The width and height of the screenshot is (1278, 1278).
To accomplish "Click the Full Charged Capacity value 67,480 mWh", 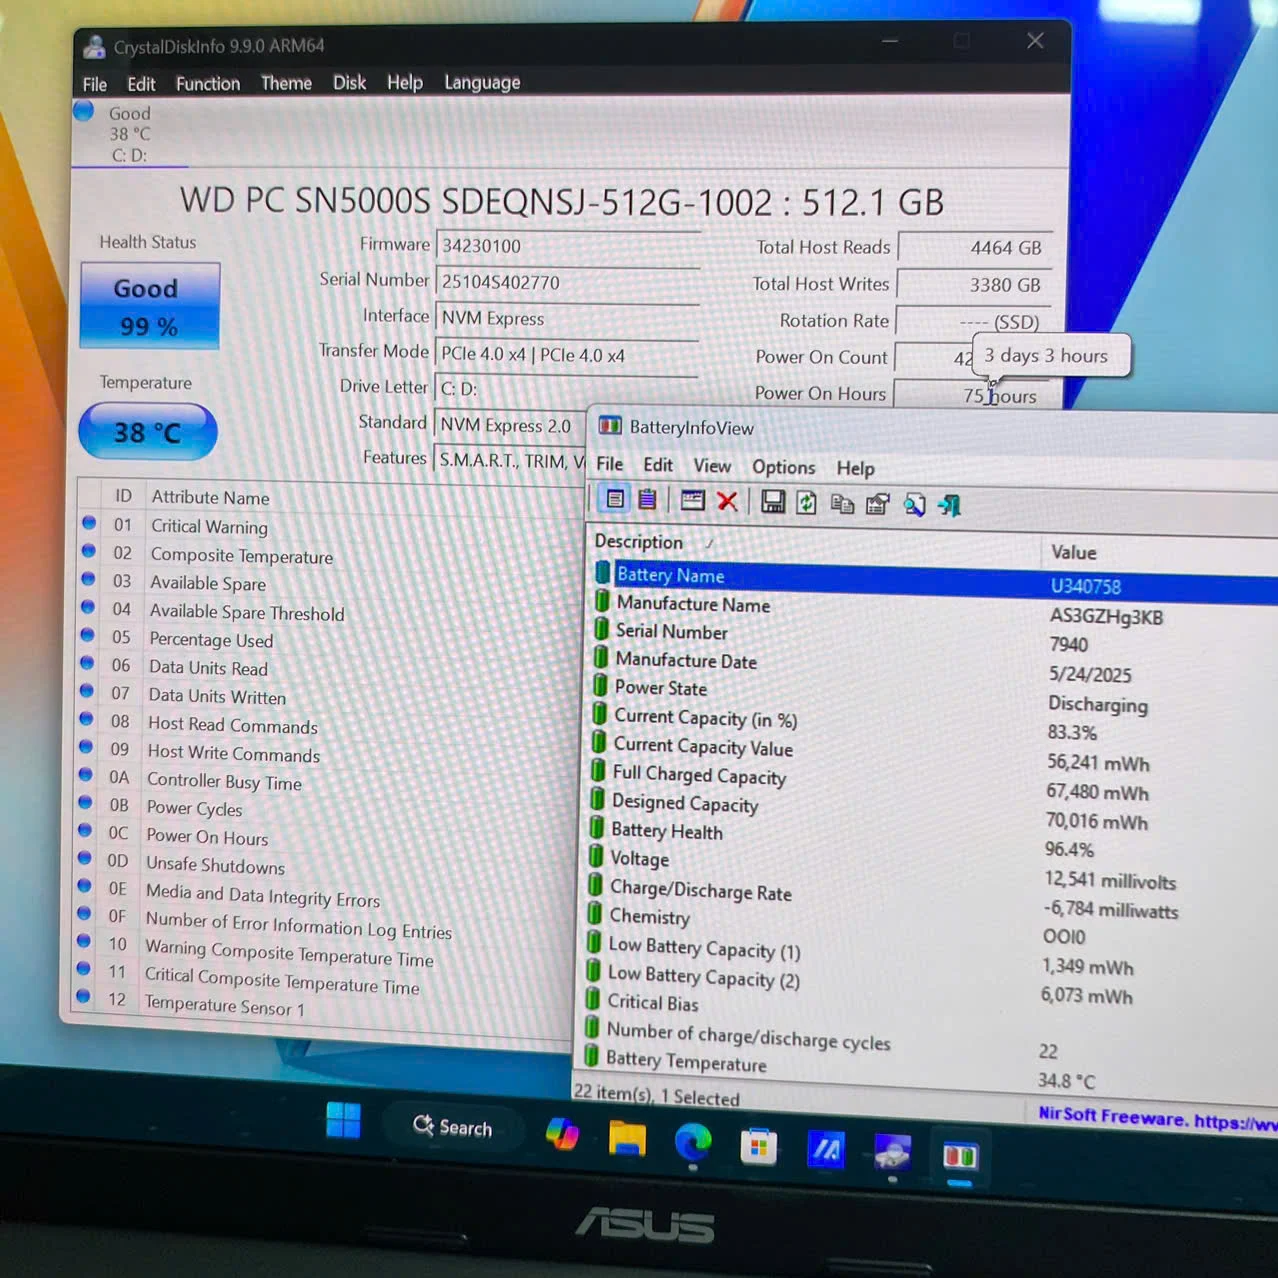I will pyautogui.click(x=1098, y=792).
